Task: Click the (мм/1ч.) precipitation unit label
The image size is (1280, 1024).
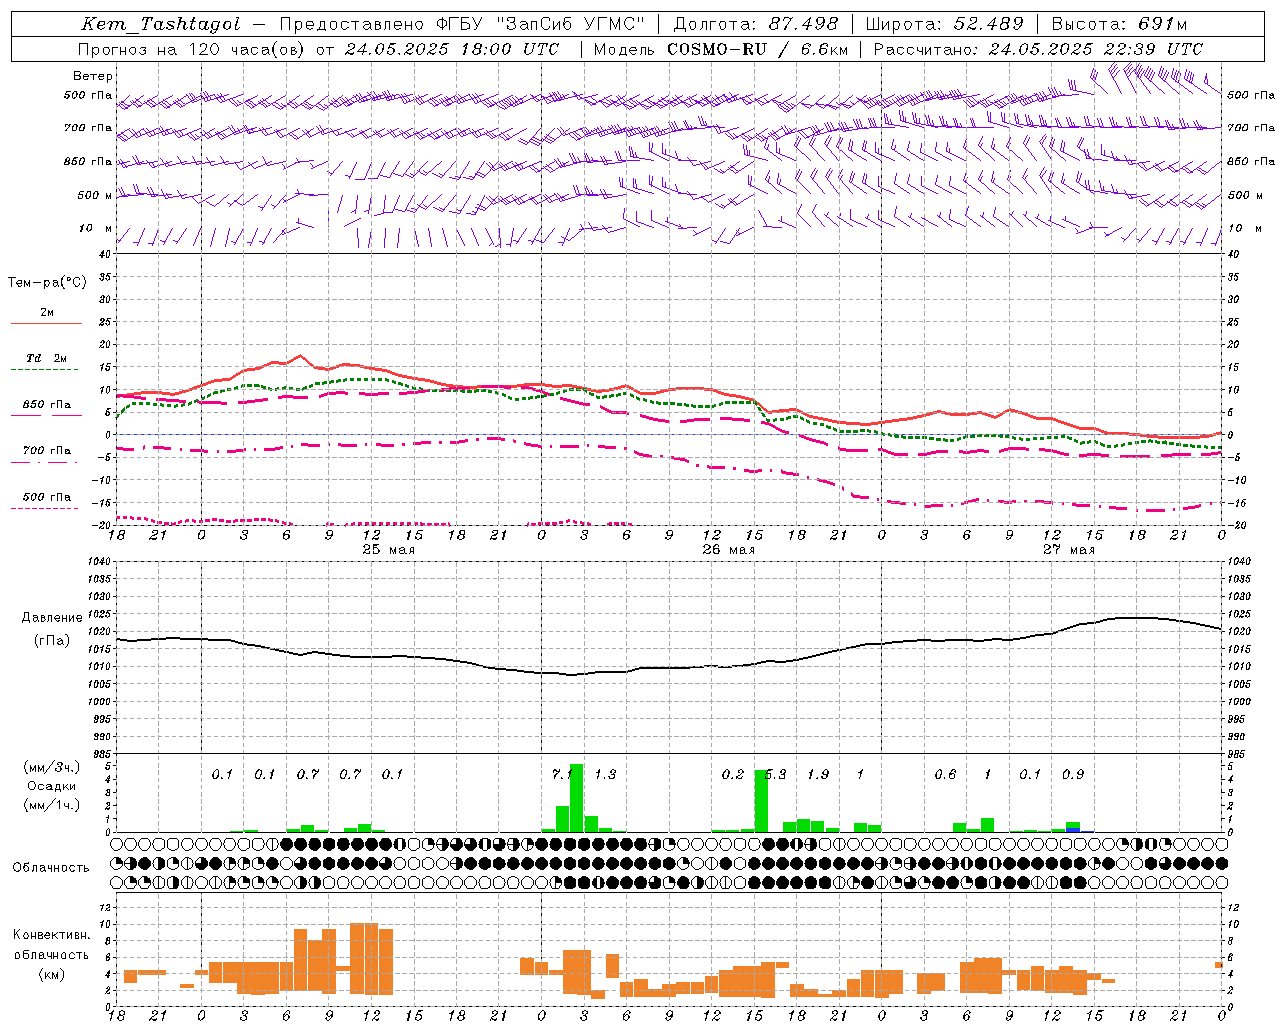Action: [52, 805]
